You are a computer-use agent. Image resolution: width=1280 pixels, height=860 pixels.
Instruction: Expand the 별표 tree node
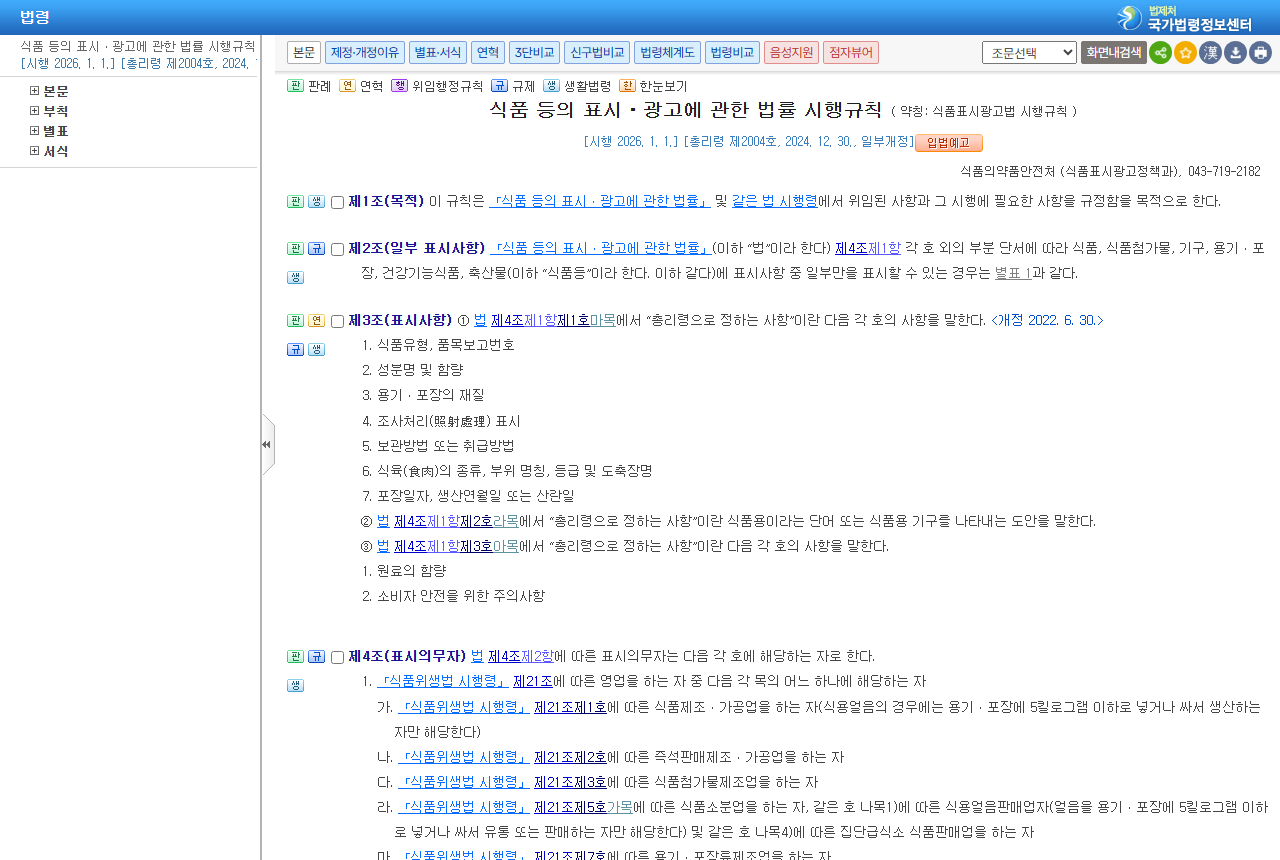(35, 131)
